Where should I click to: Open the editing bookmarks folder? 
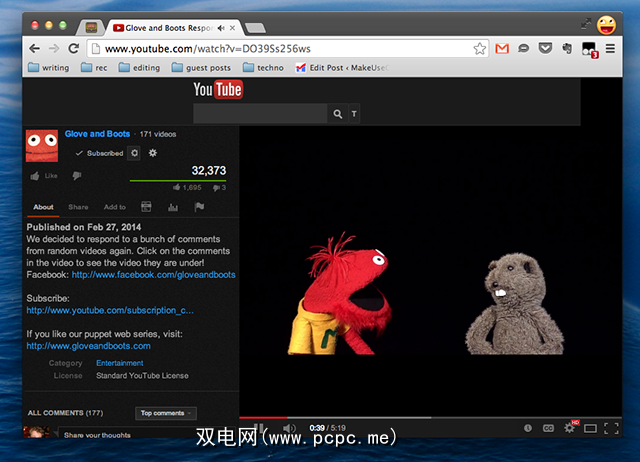[139, 67]
